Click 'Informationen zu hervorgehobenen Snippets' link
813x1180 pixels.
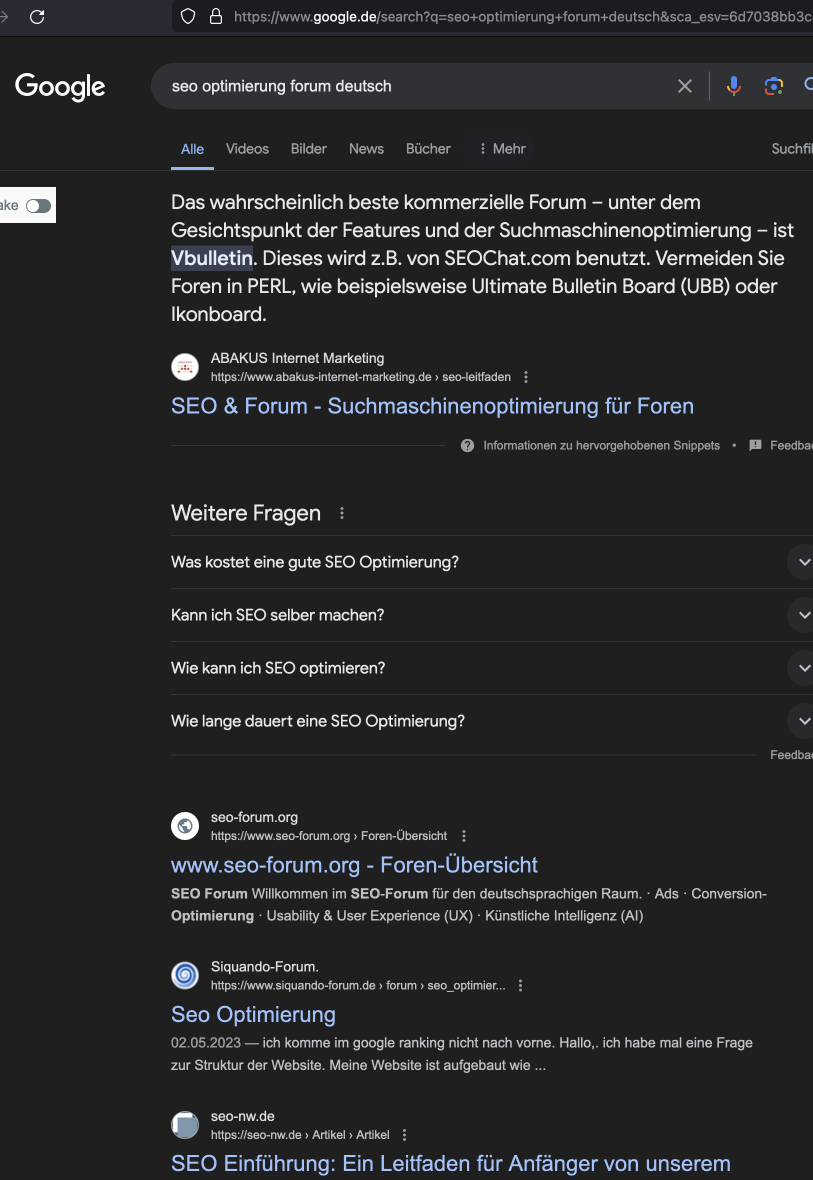click(601, 446)
